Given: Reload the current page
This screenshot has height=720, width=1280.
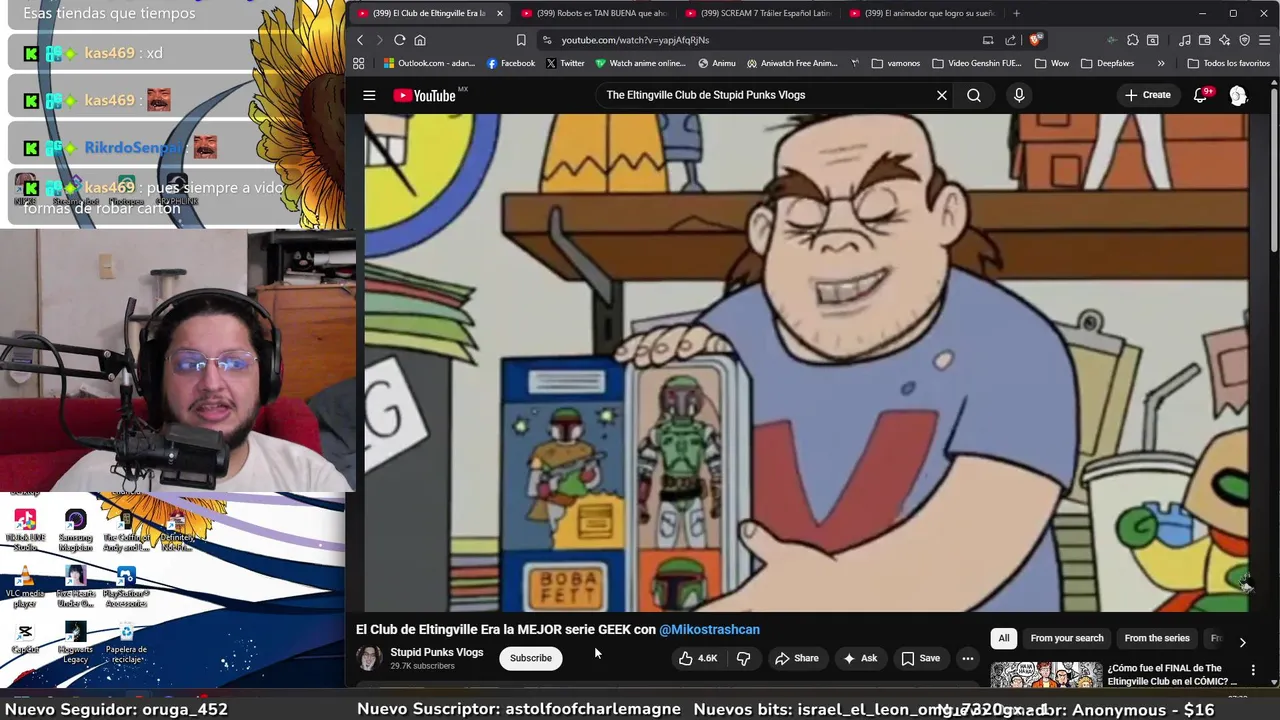Looking at the screenshot, I should click(399, 40).
